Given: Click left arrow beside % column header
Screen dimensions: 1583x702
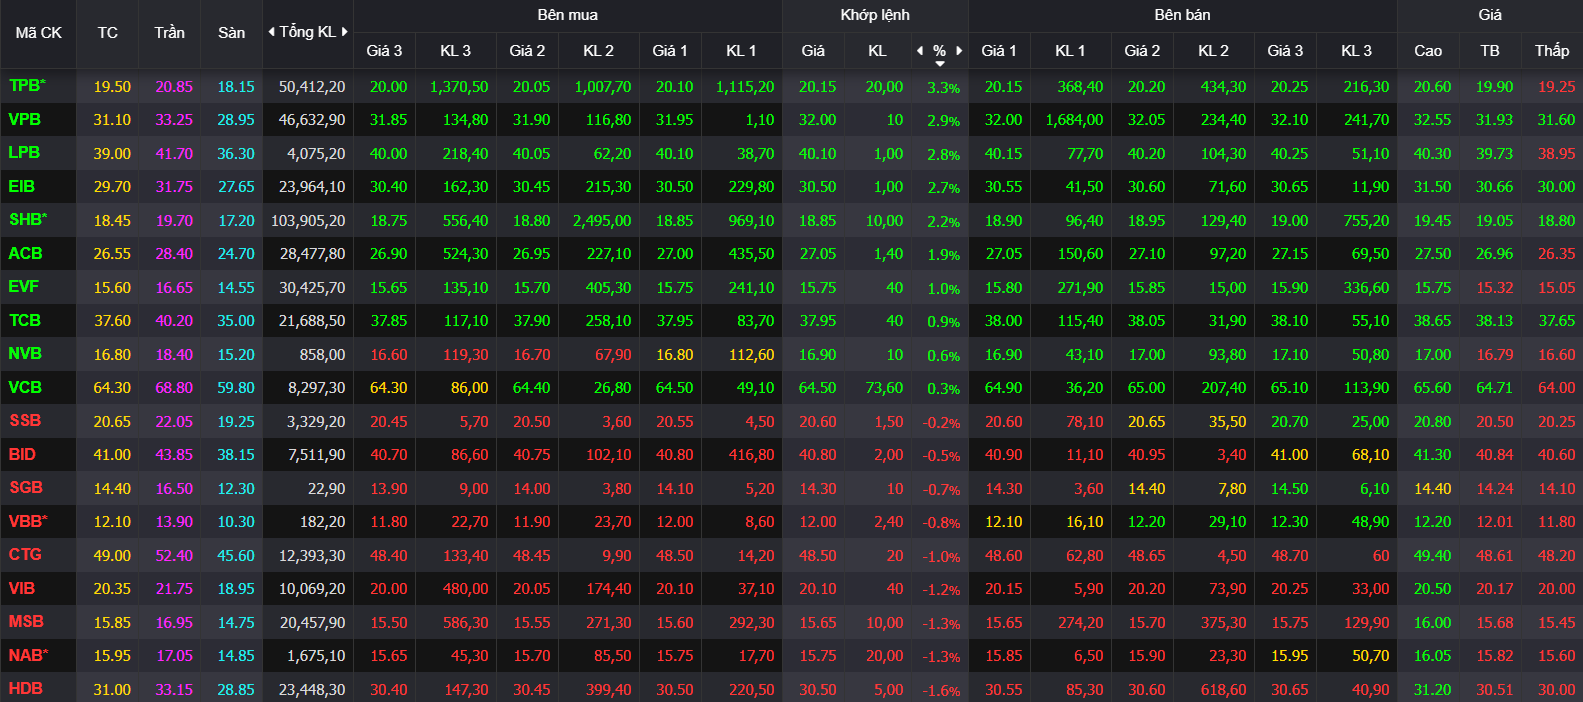Looking at the screenshot, I should [x=920, y=50].
